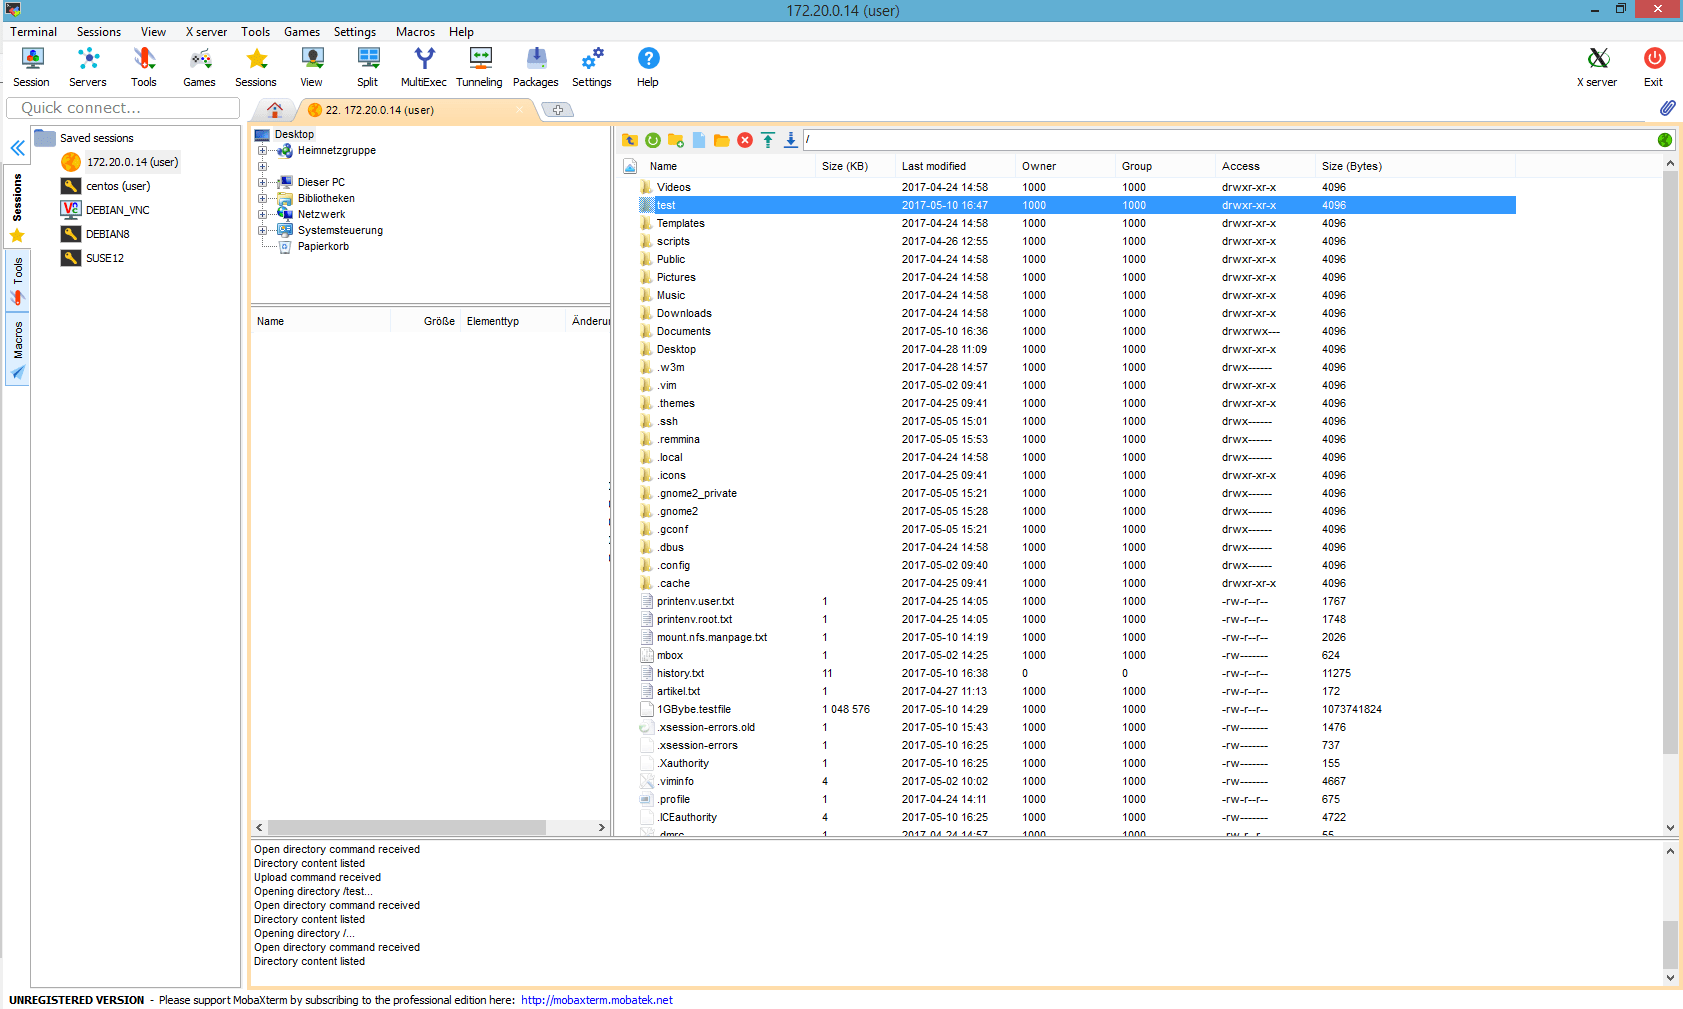Expand the Netzwerk tree node

coord(262,214)
